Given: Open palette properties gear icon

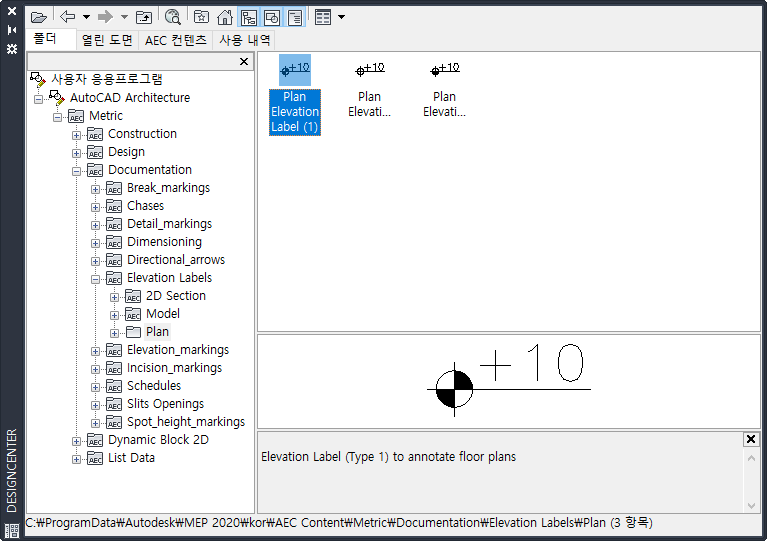Looking at the screenshot, I should 12,49.
